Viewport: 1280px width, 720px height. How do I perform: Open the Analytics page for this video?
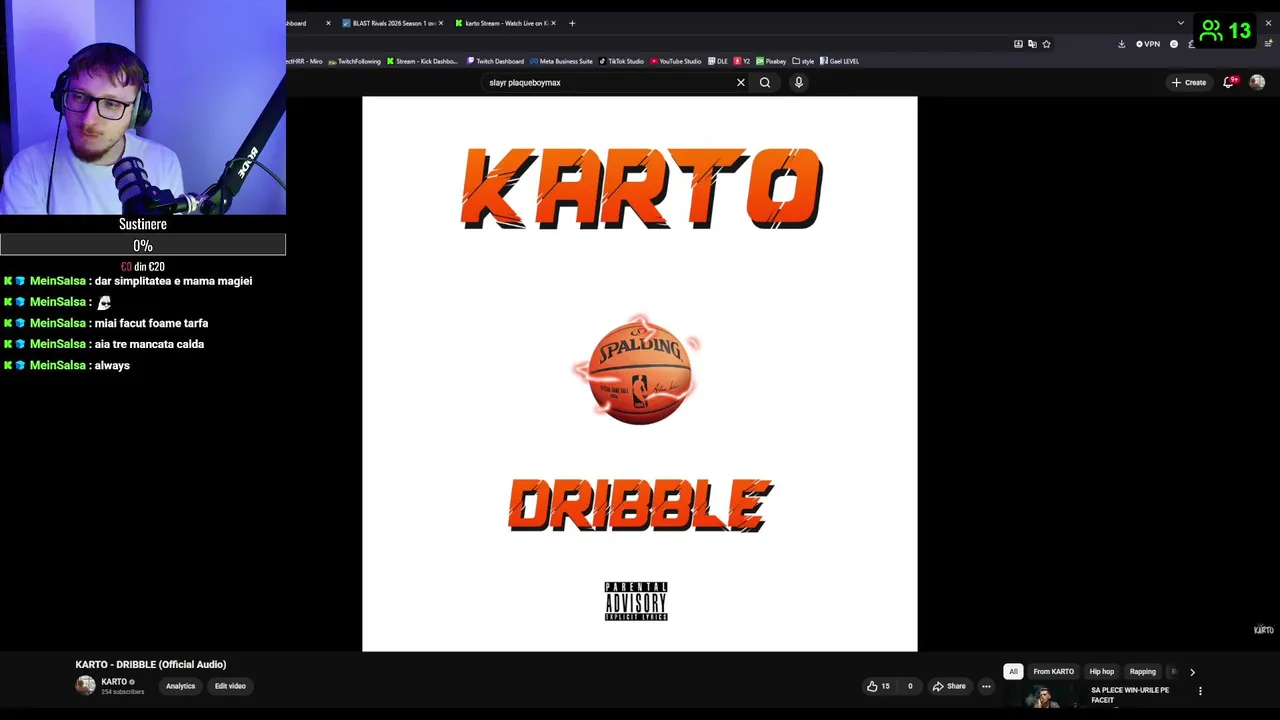click(x=180, y=686)
